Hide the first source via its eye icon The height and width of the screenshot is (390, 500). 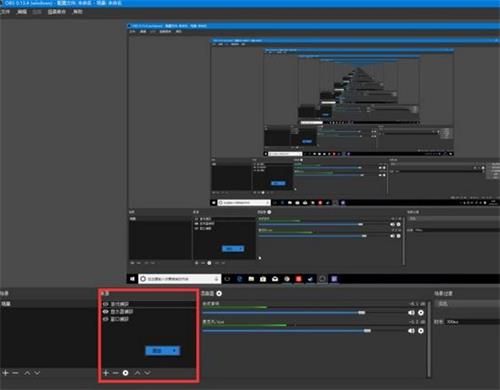[x=106, y=304]
